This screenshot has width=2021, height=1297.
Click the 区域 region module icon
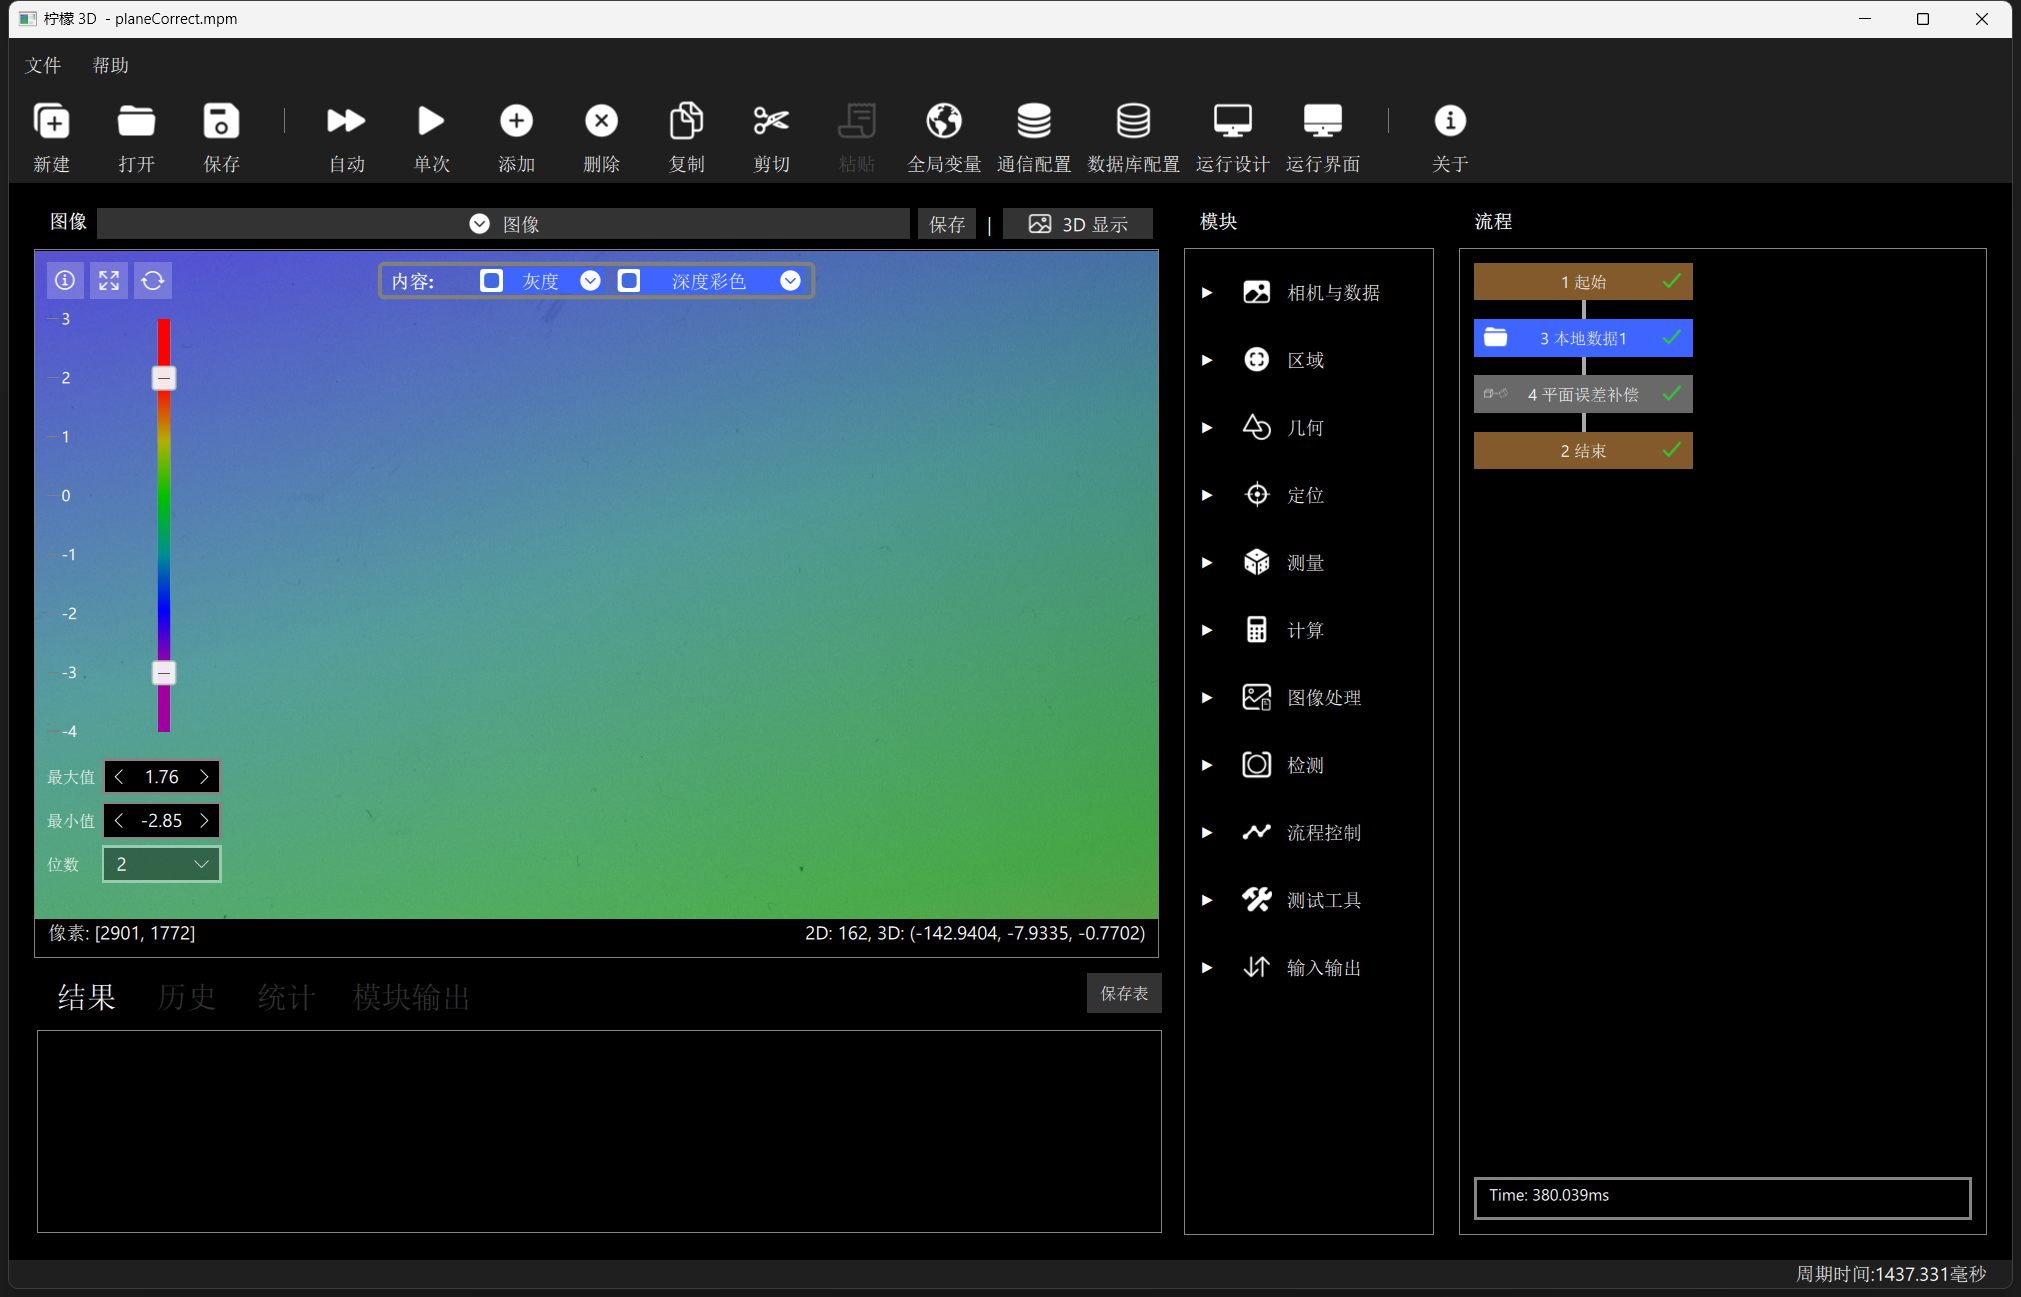[1256, 360]
